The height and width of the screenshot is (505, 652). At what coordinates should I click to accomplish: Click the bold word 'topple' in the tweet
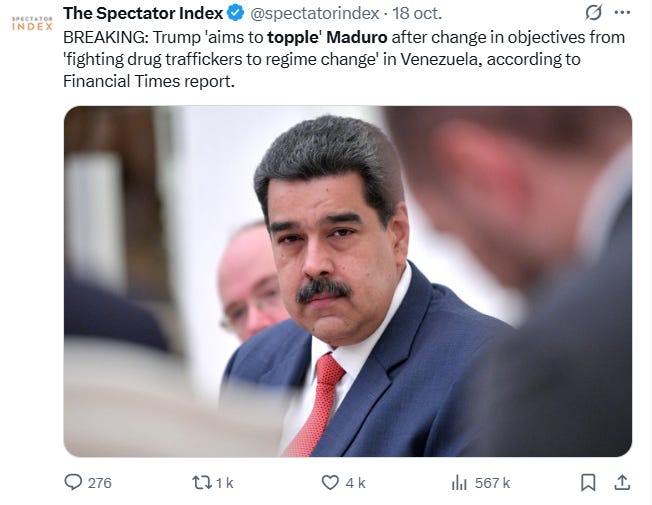point(293,37)
